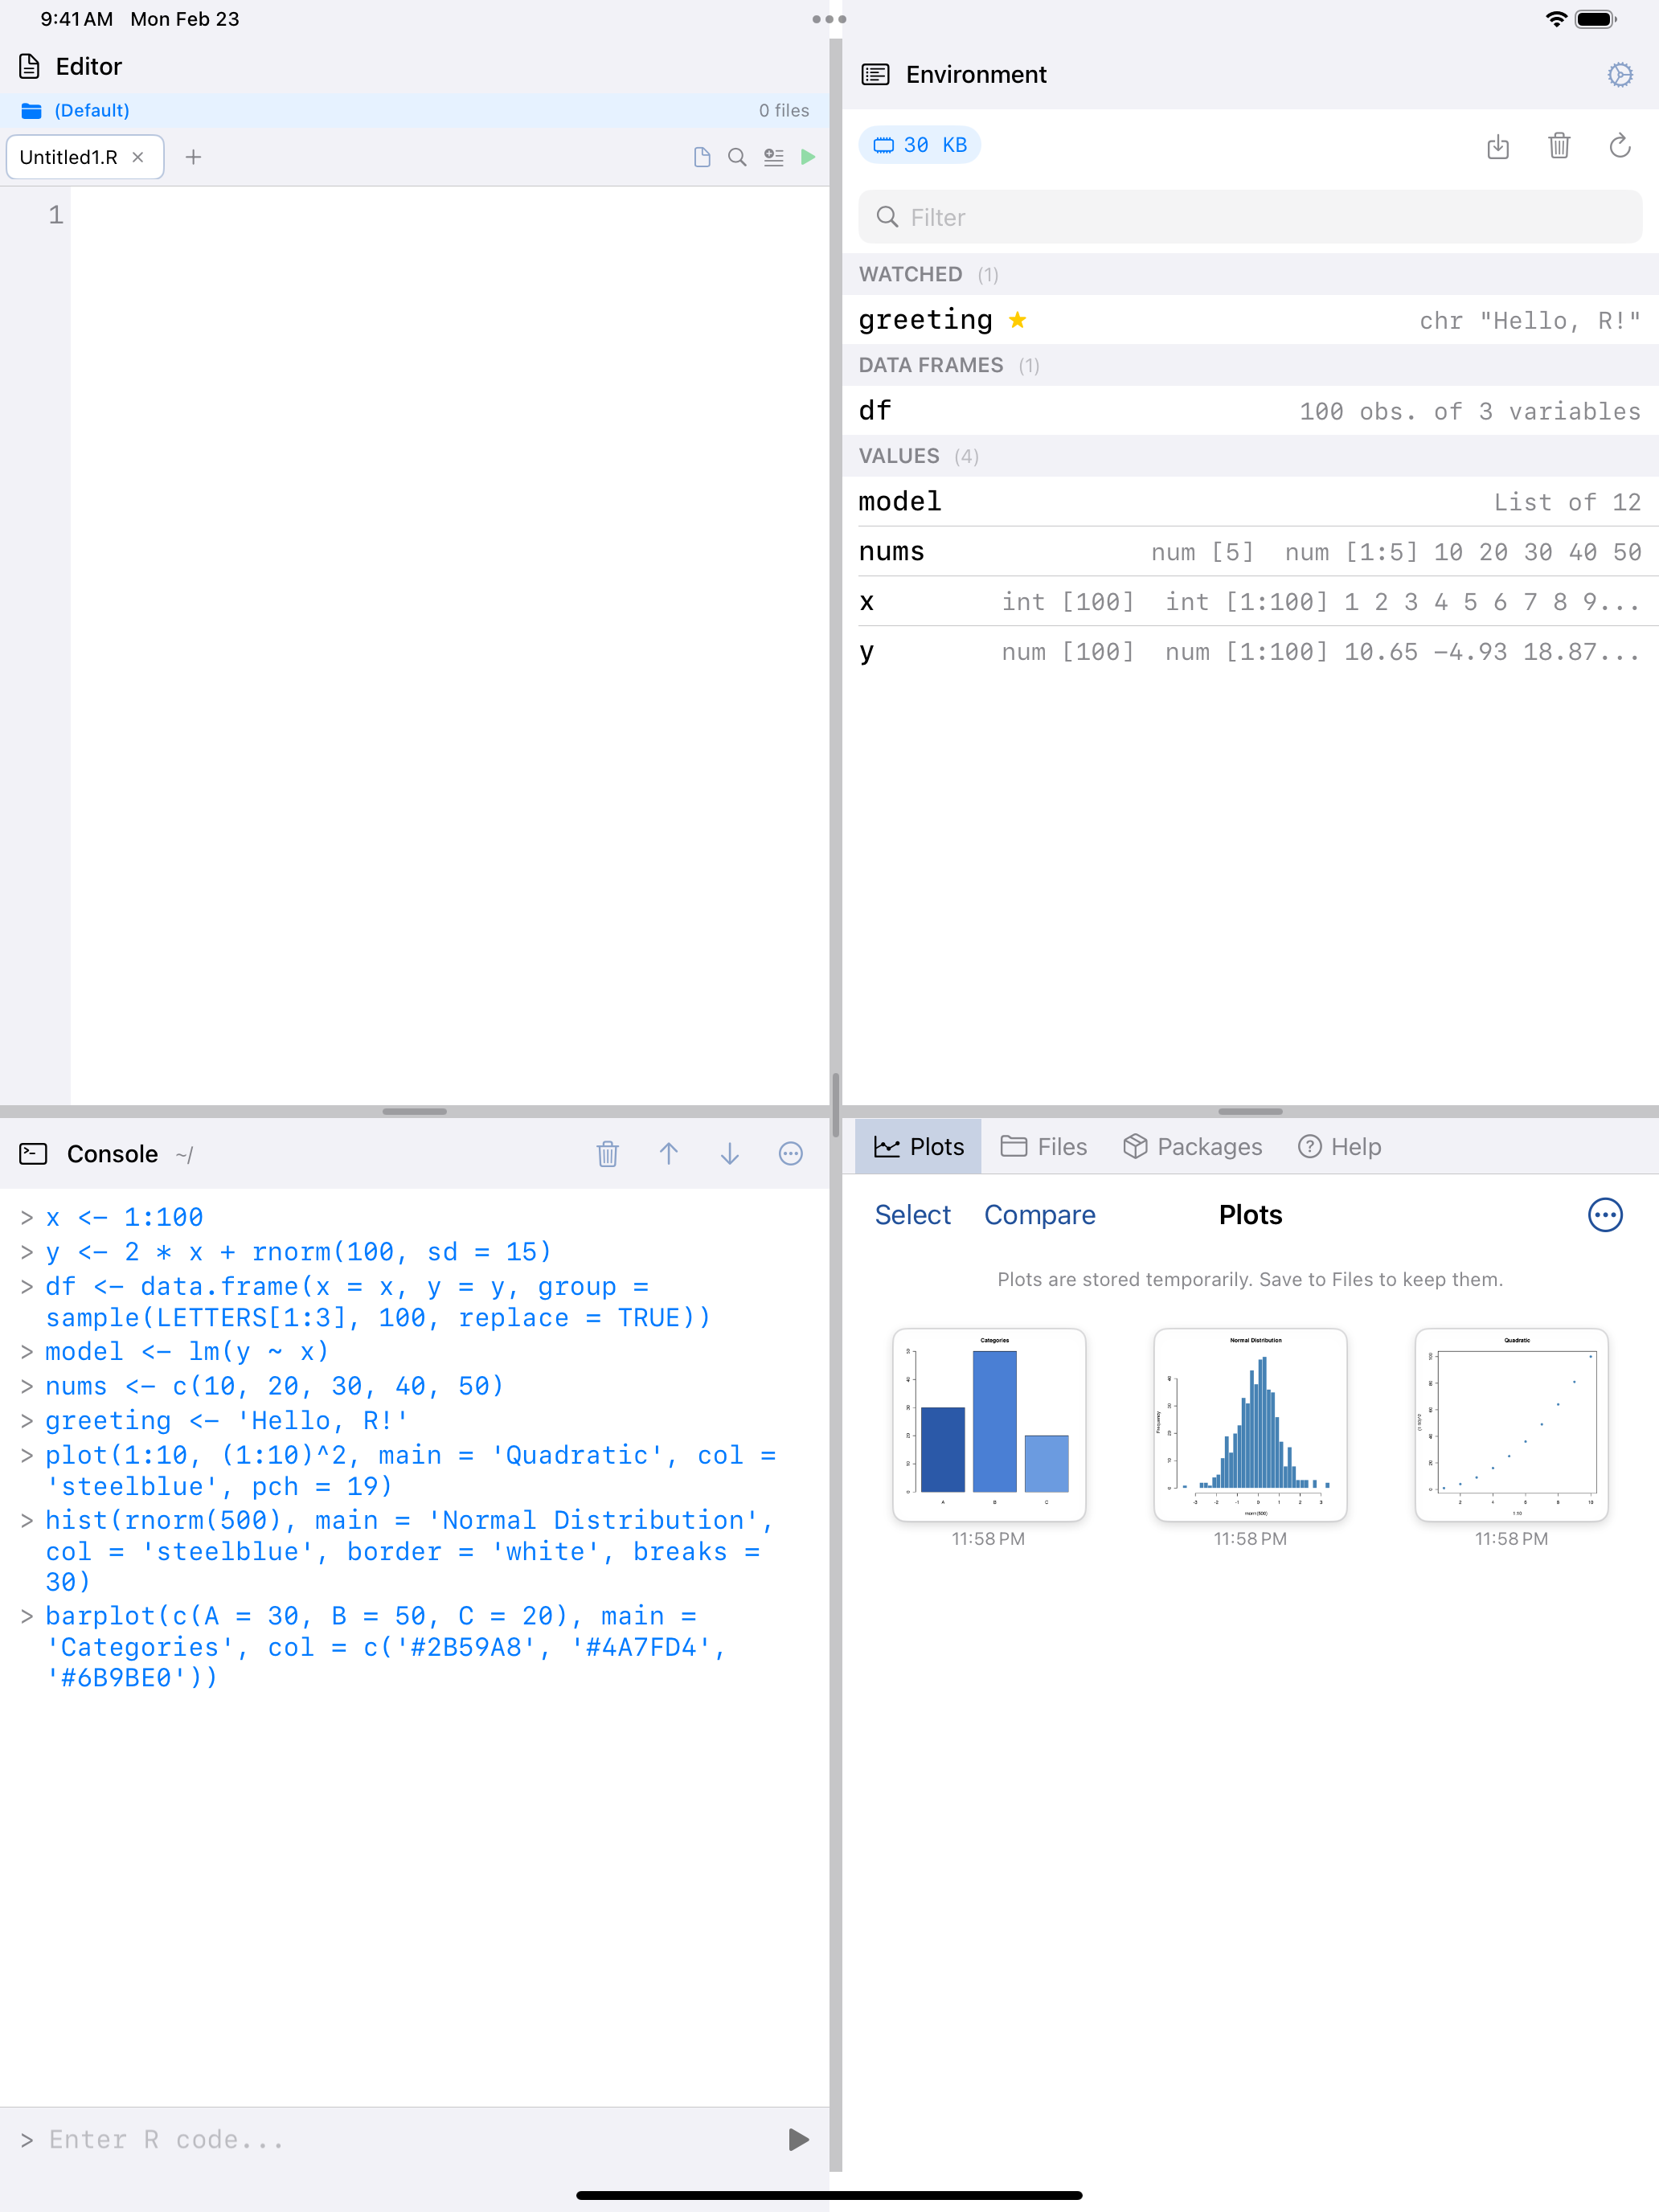The height and width of the screenshot is (2212, 1659).
Task: Run the Untitled1.R script
Action: [808, 157]
